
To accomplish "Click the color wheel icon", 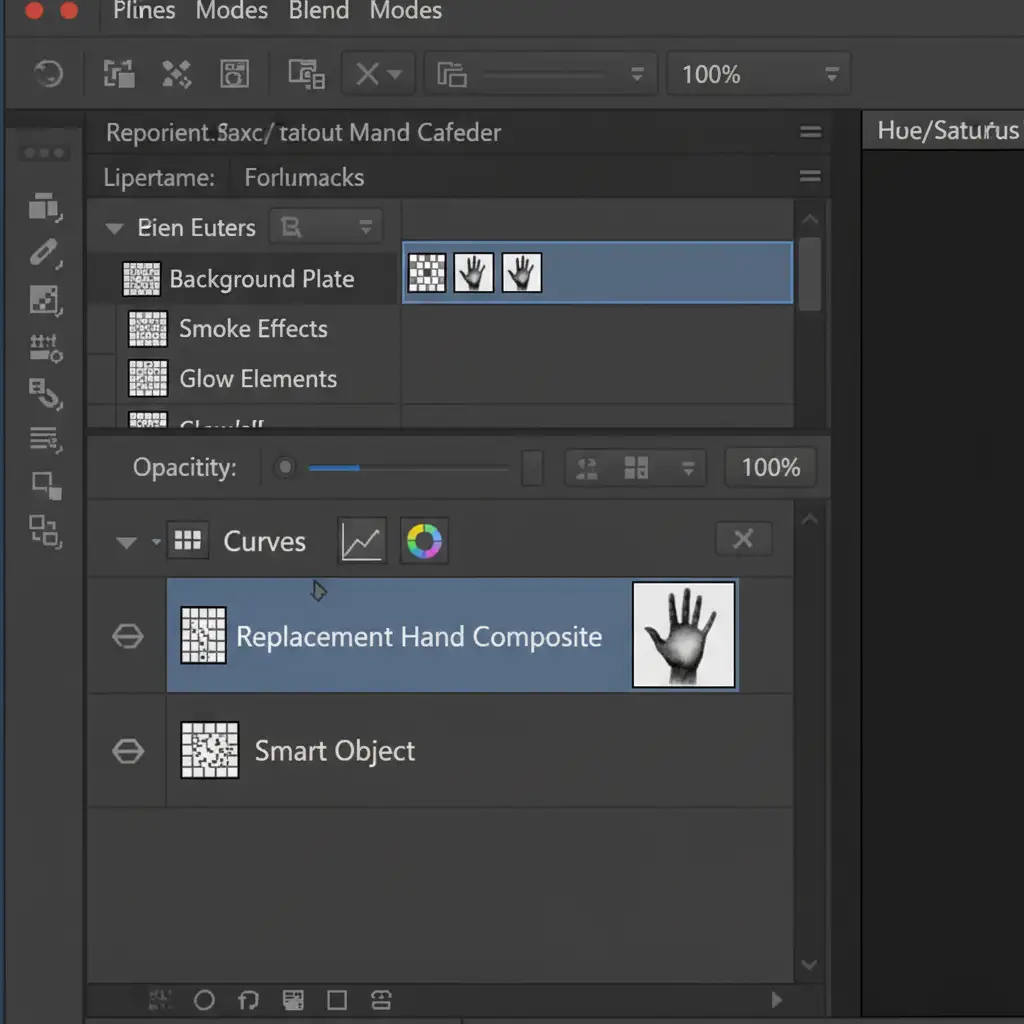I will coord(424,542).
